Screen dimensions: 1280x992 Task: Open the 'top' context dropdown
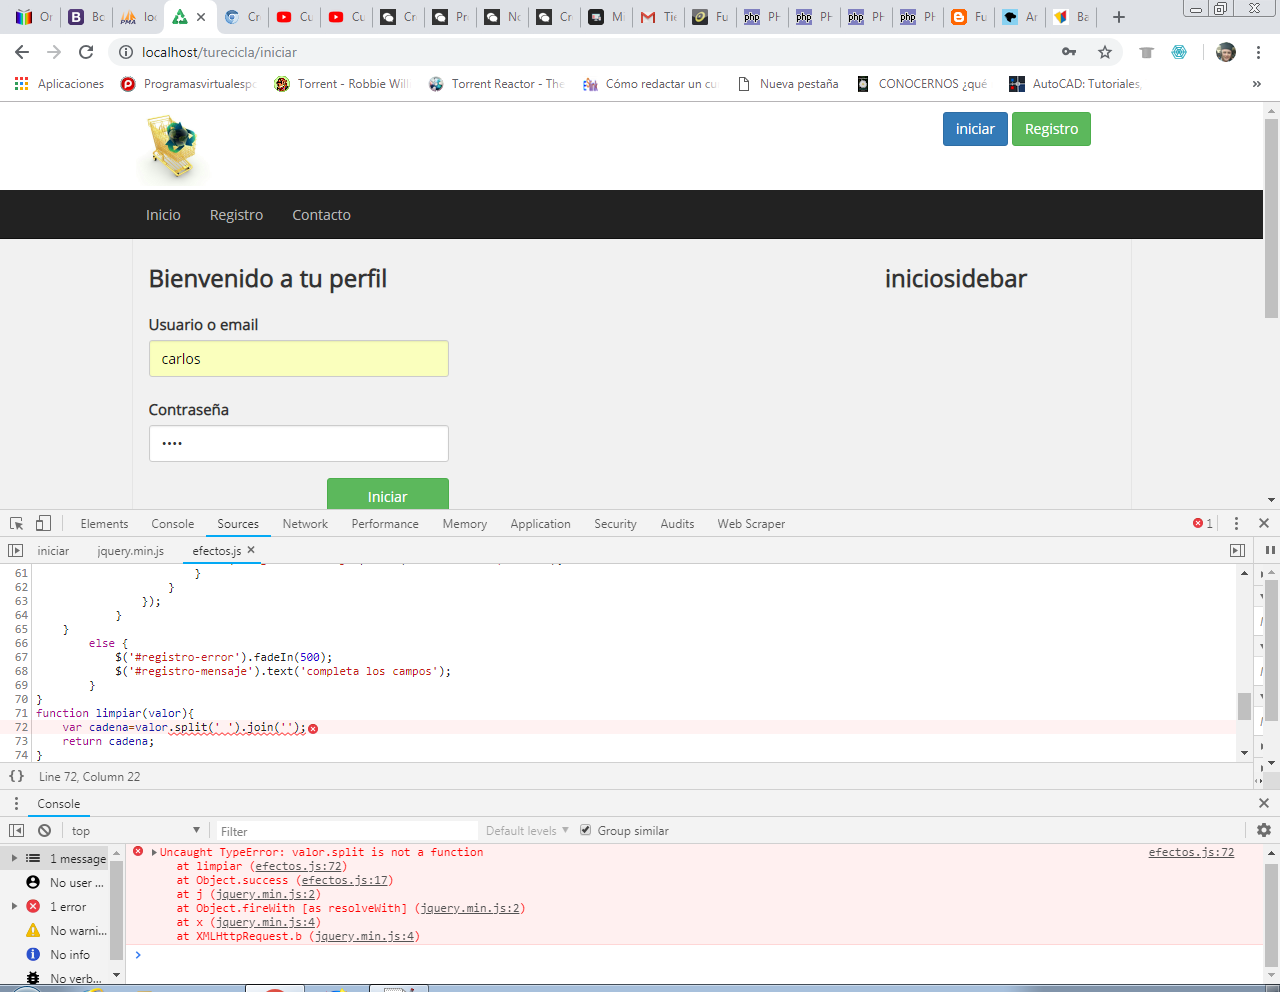(135, 831)
